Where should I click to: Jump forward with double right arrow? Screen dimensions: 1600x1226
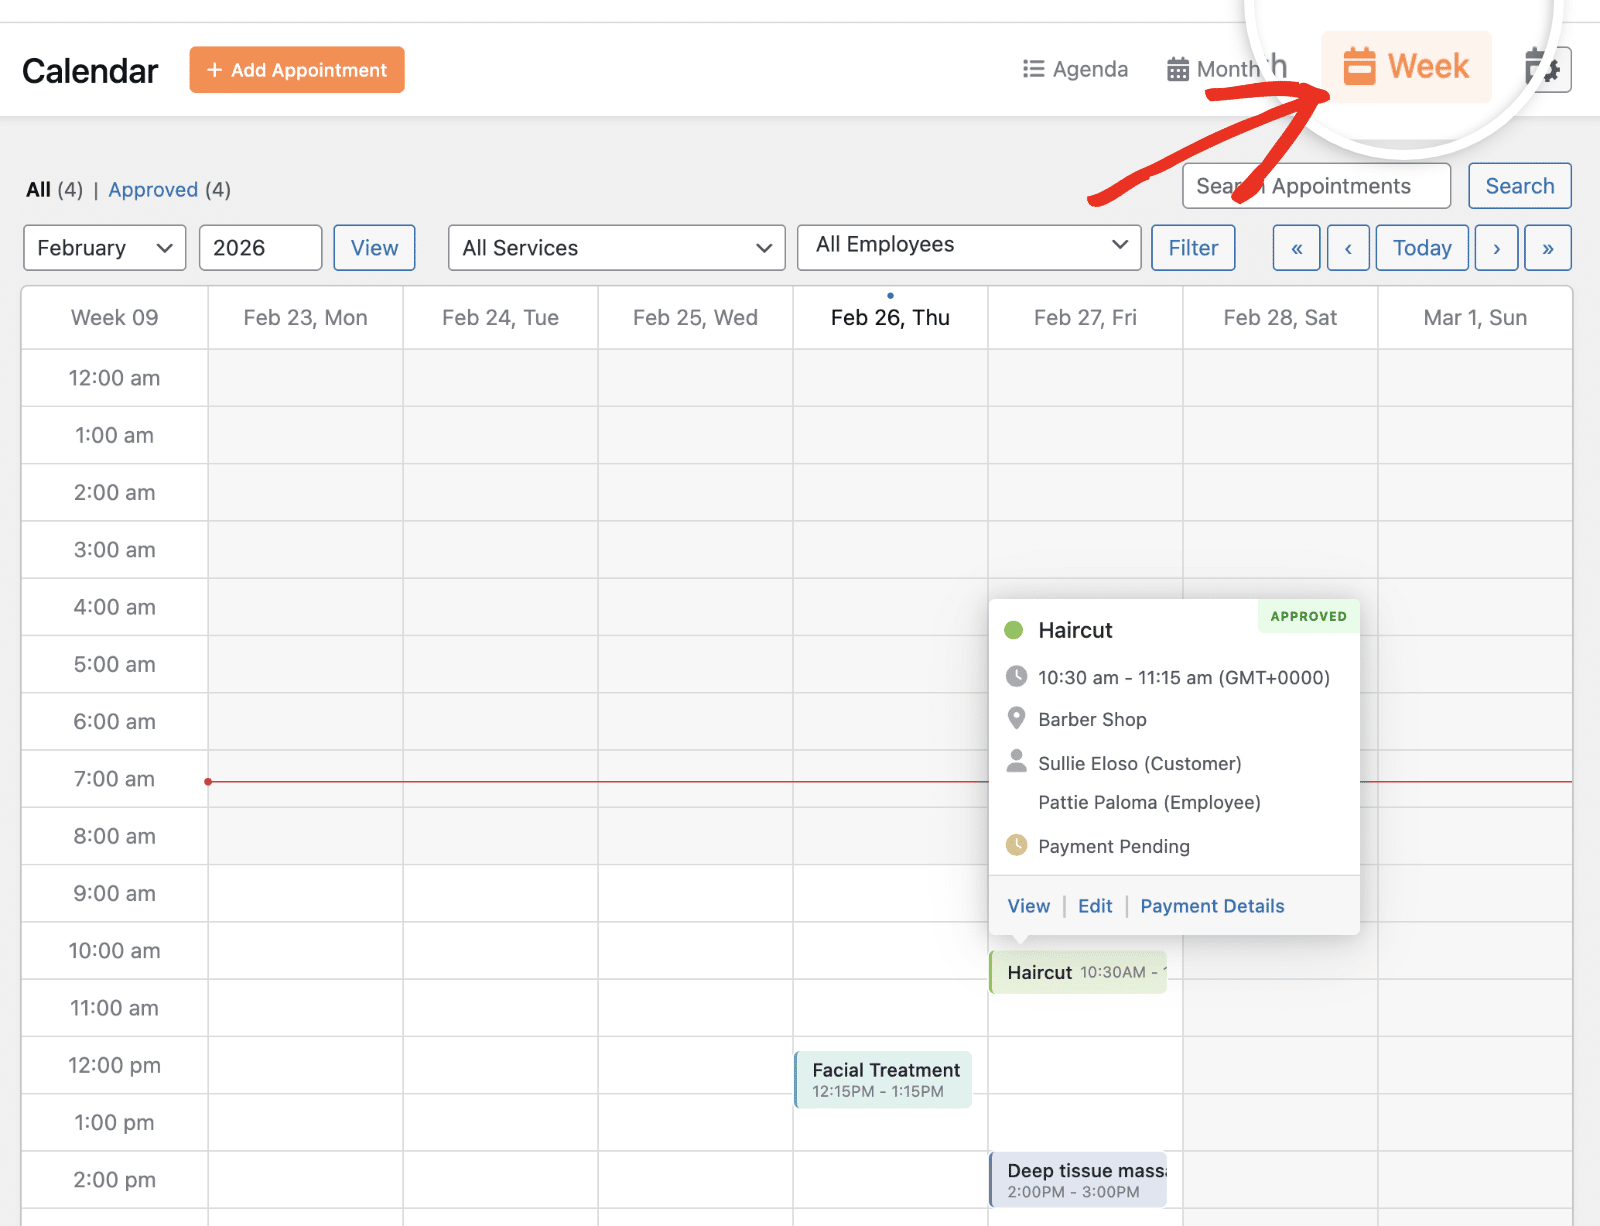[x=1547, y=248]
